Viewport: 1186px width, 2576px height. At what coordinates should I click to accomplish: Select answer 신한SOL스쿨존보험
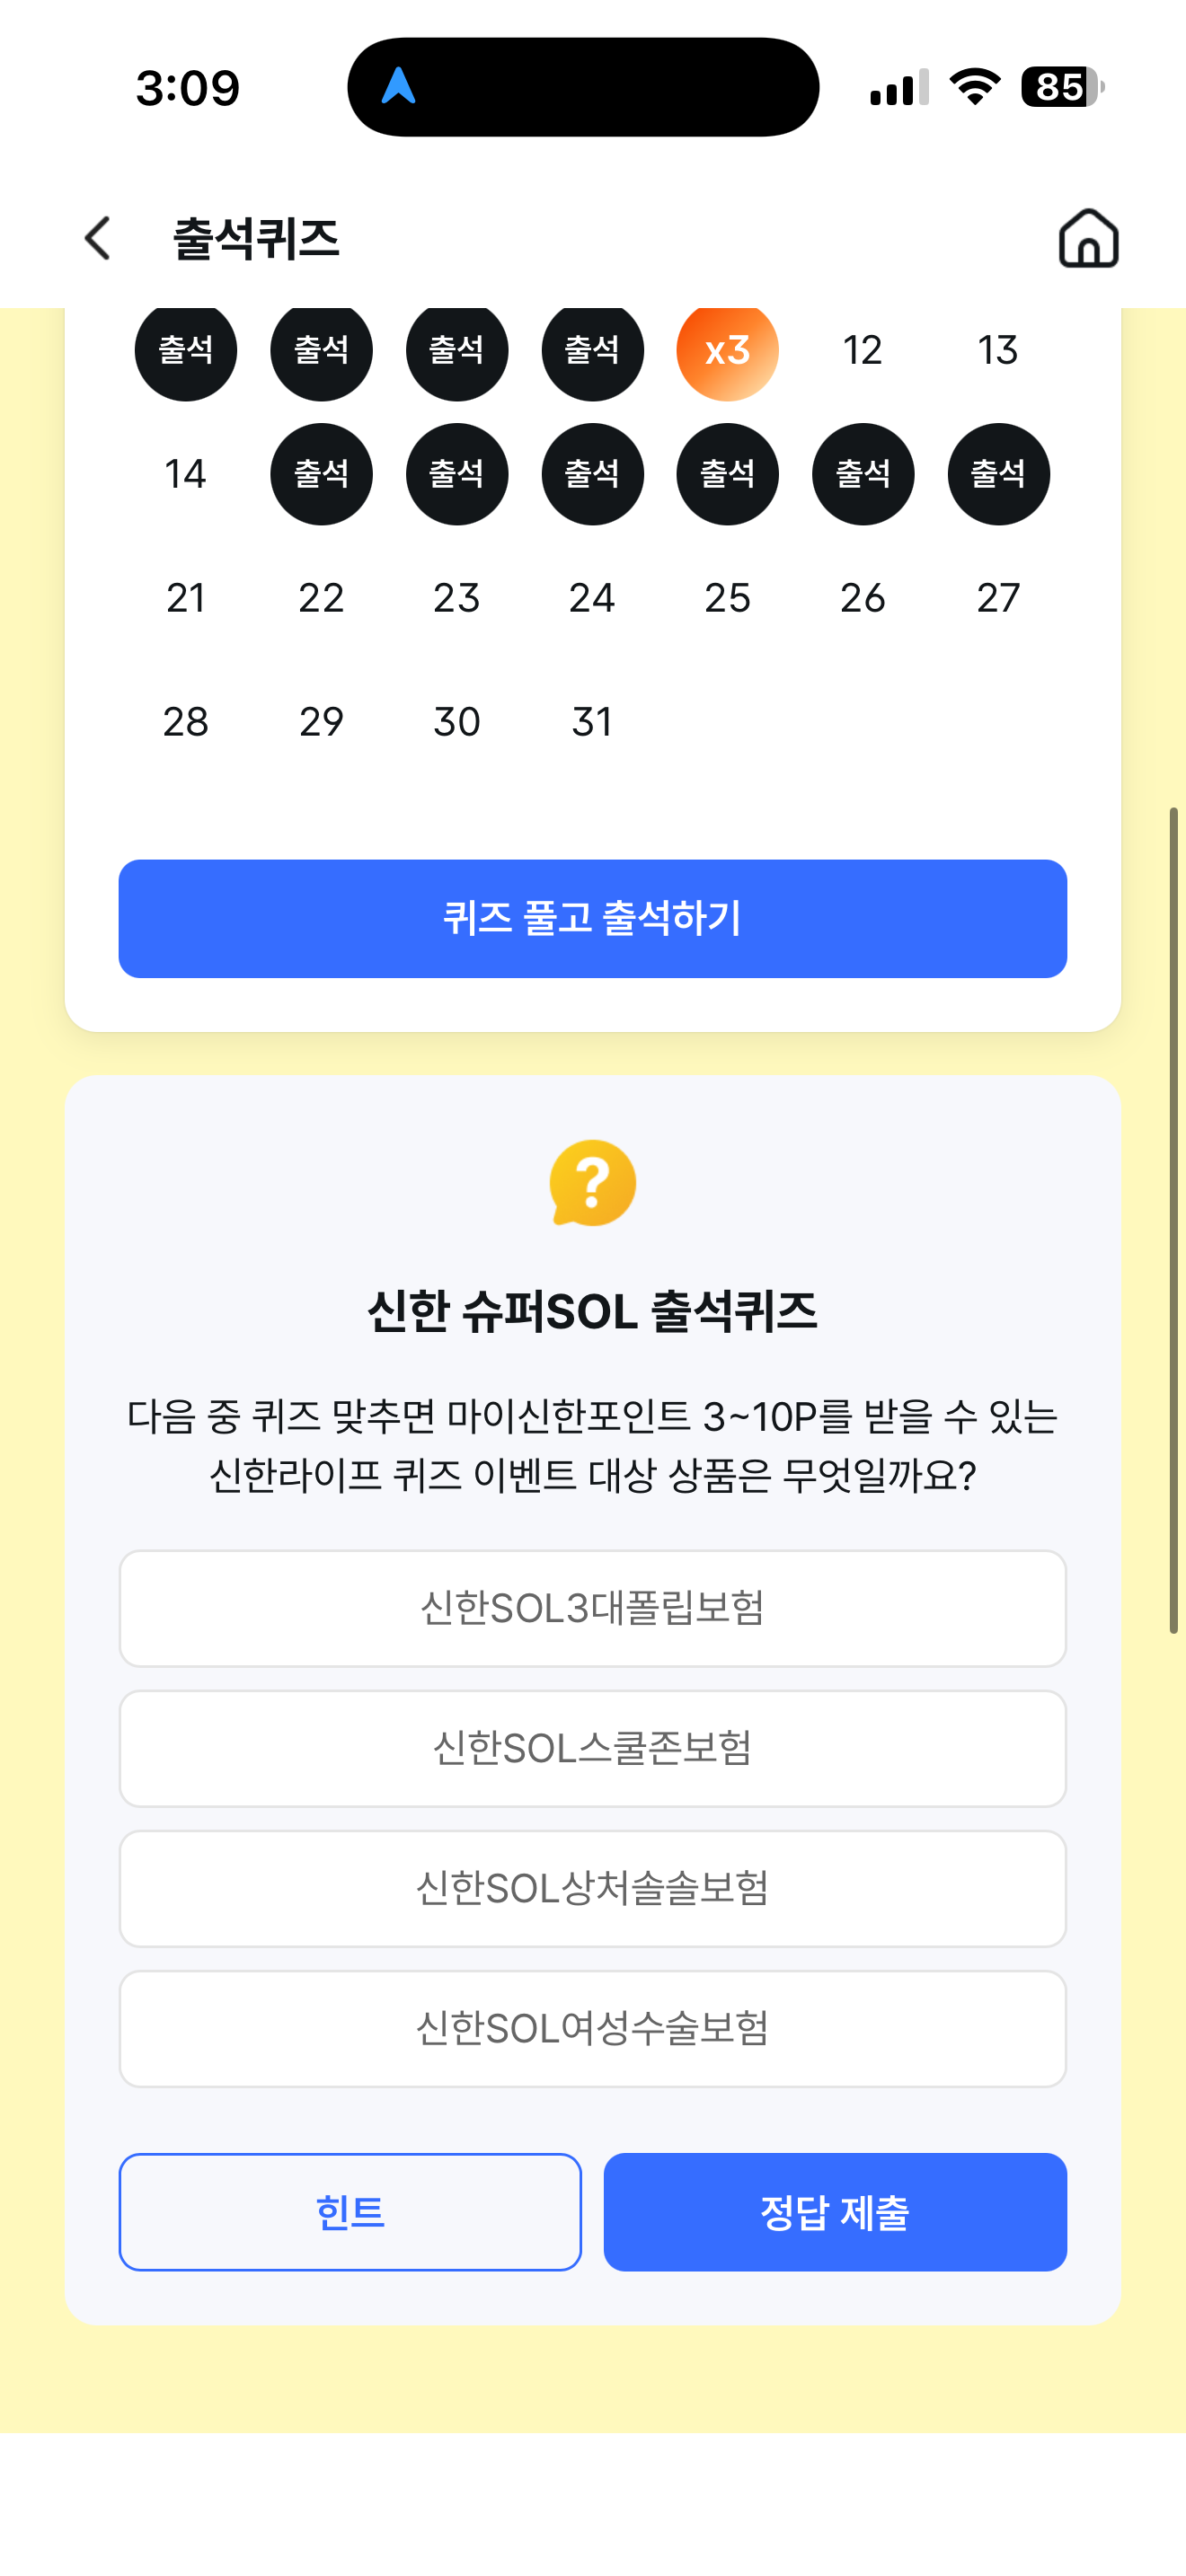[x=593, y=1748]
